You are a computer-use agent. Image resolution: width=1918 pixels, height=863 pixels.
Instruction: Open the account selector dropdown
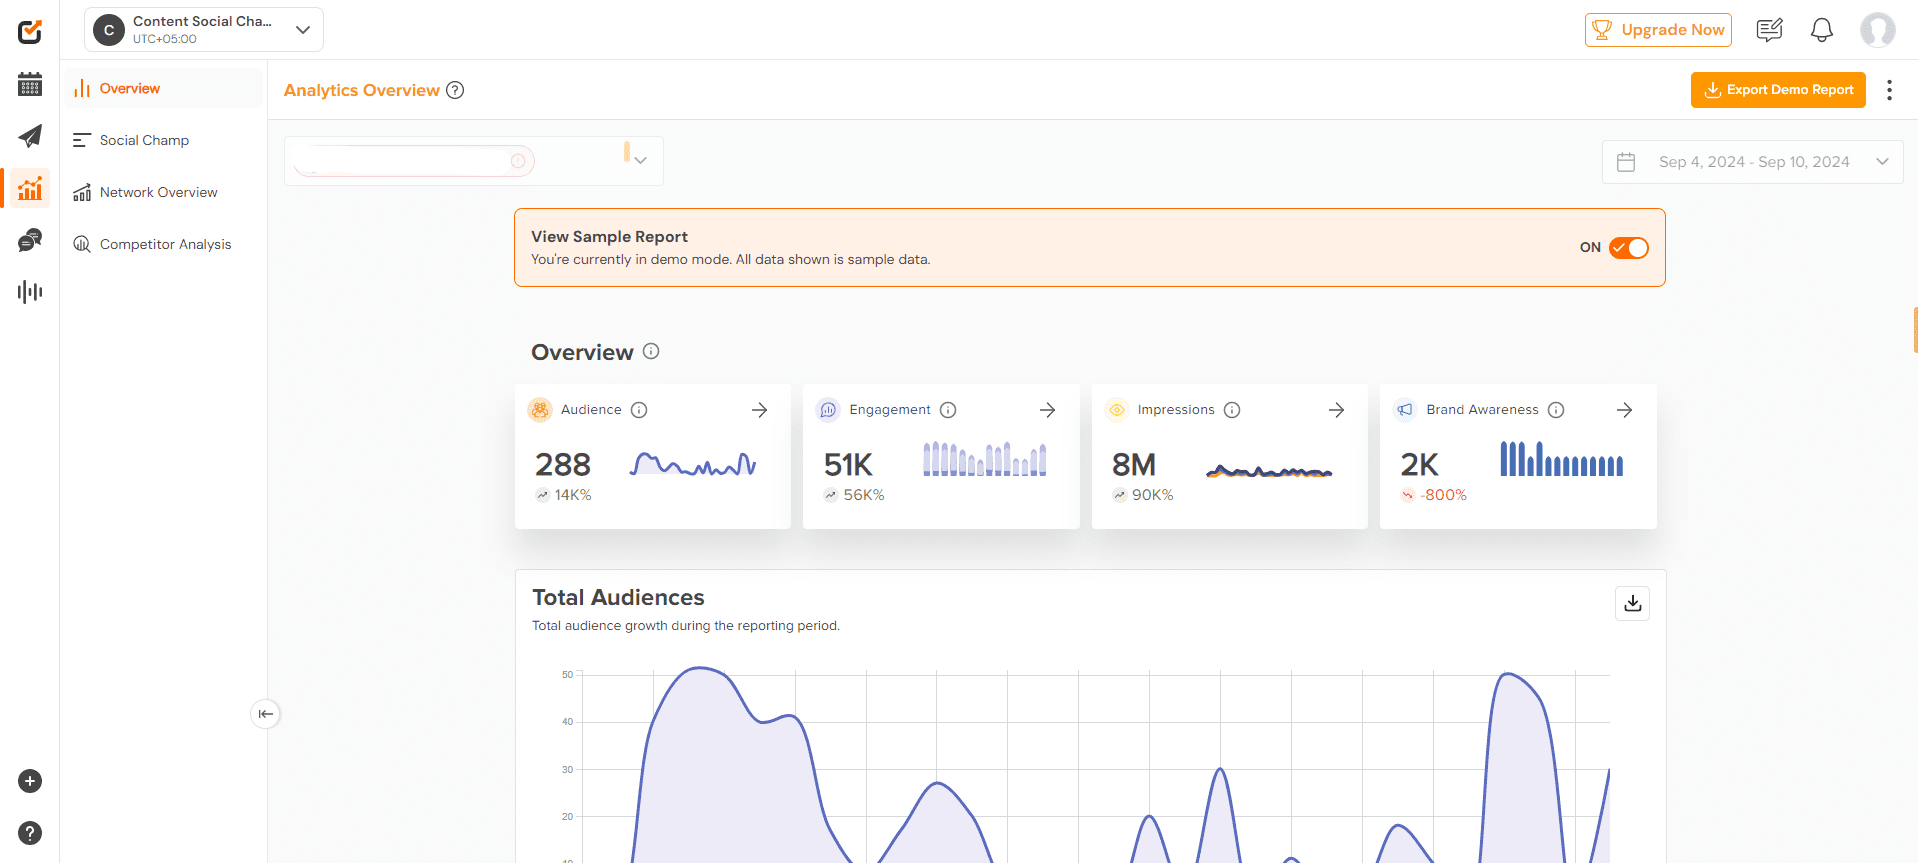pyautogui.click(x=474, y=161)
